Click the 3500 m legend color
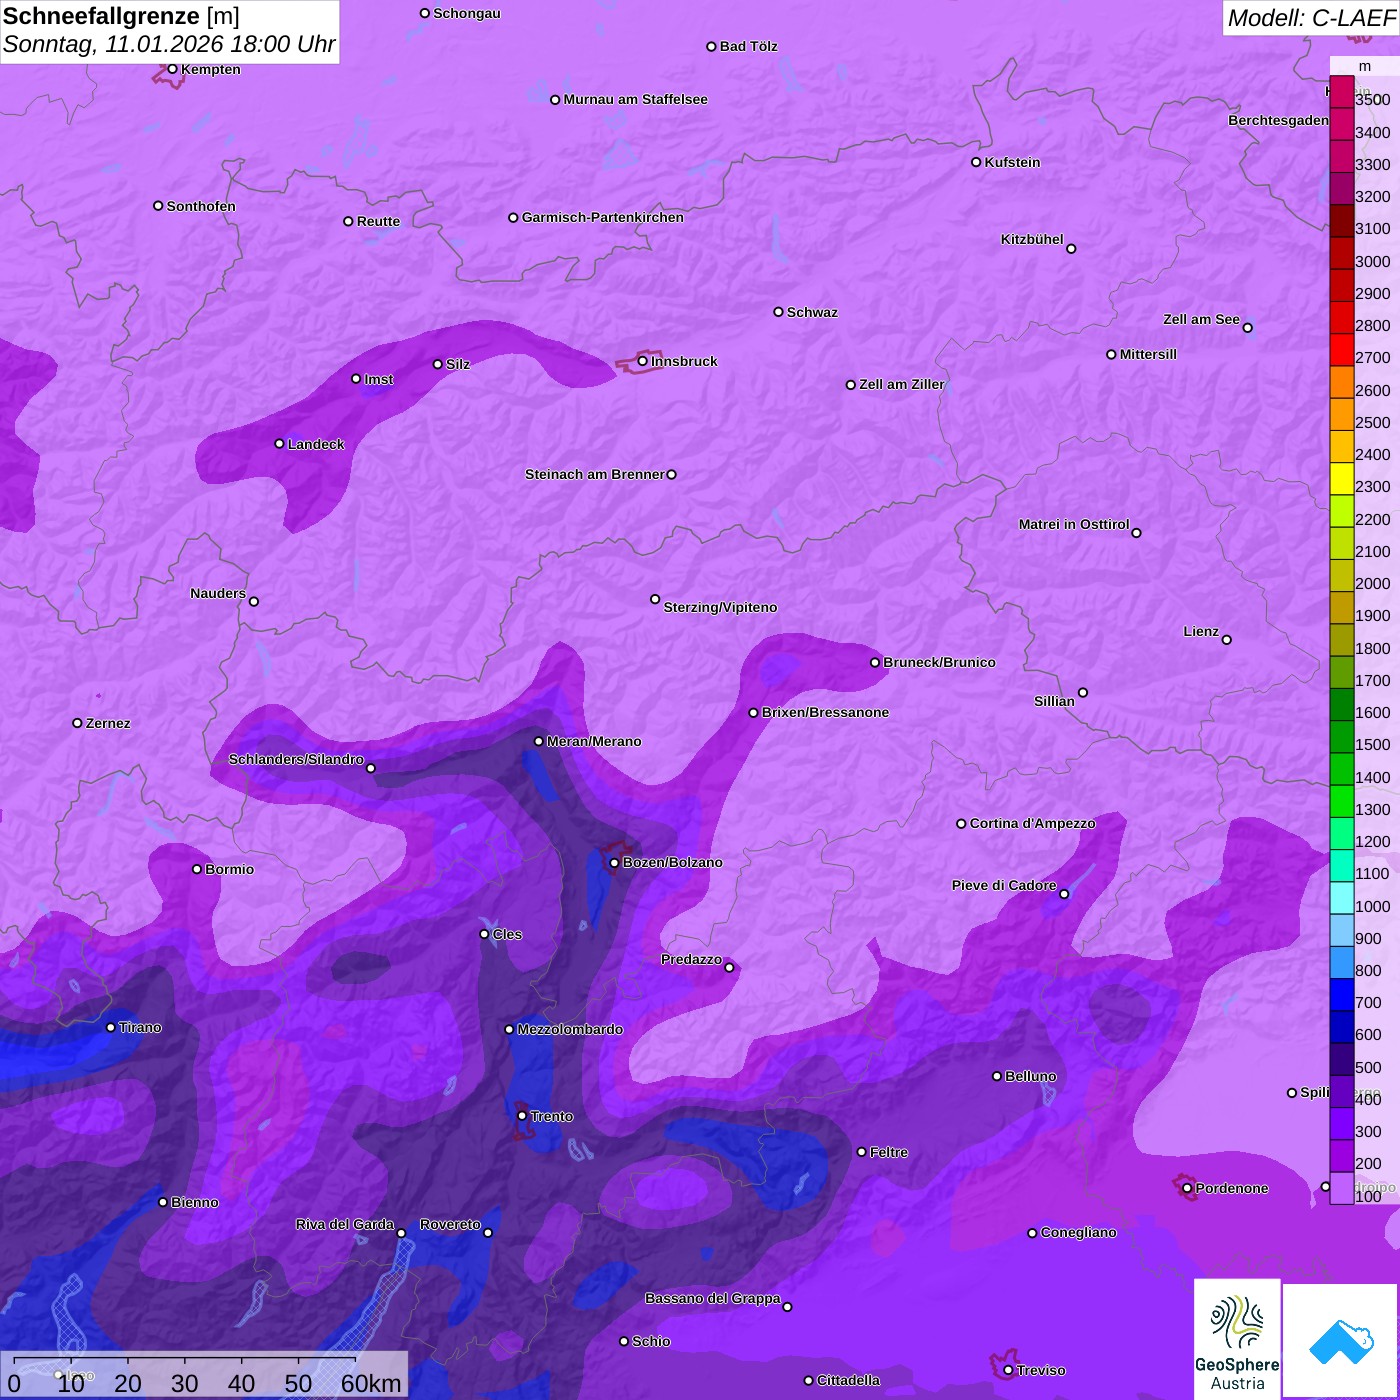Viewport: 1400px width, 1400px height. [x=1342, y=92]
